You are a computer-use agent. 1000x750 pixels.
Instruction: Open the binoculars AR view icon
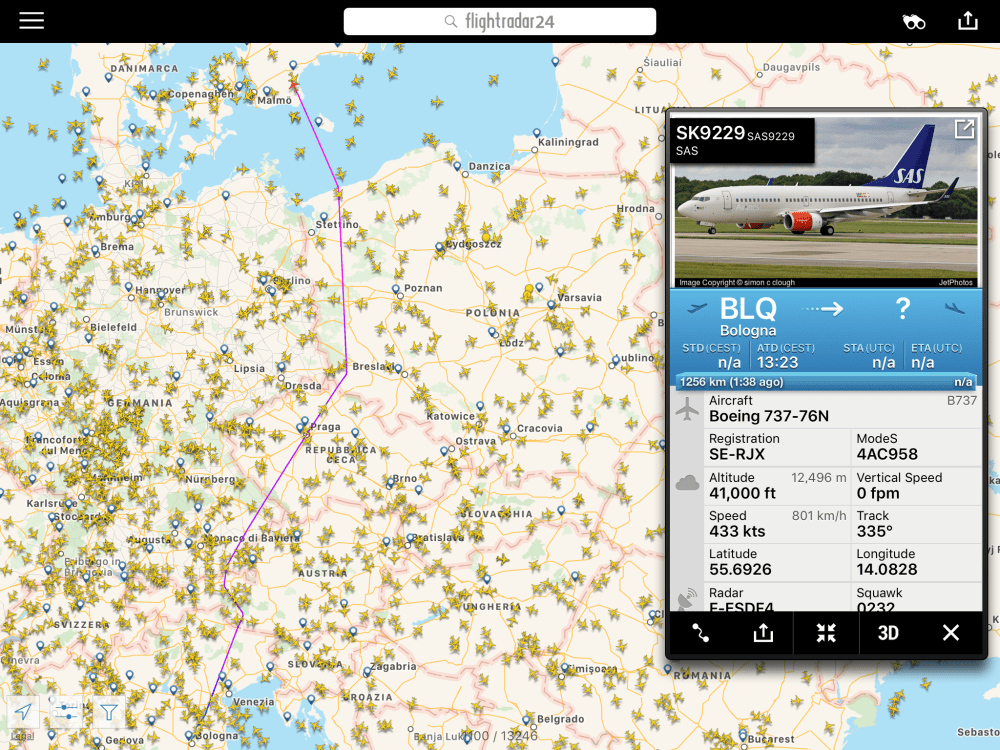click(914, 22)
